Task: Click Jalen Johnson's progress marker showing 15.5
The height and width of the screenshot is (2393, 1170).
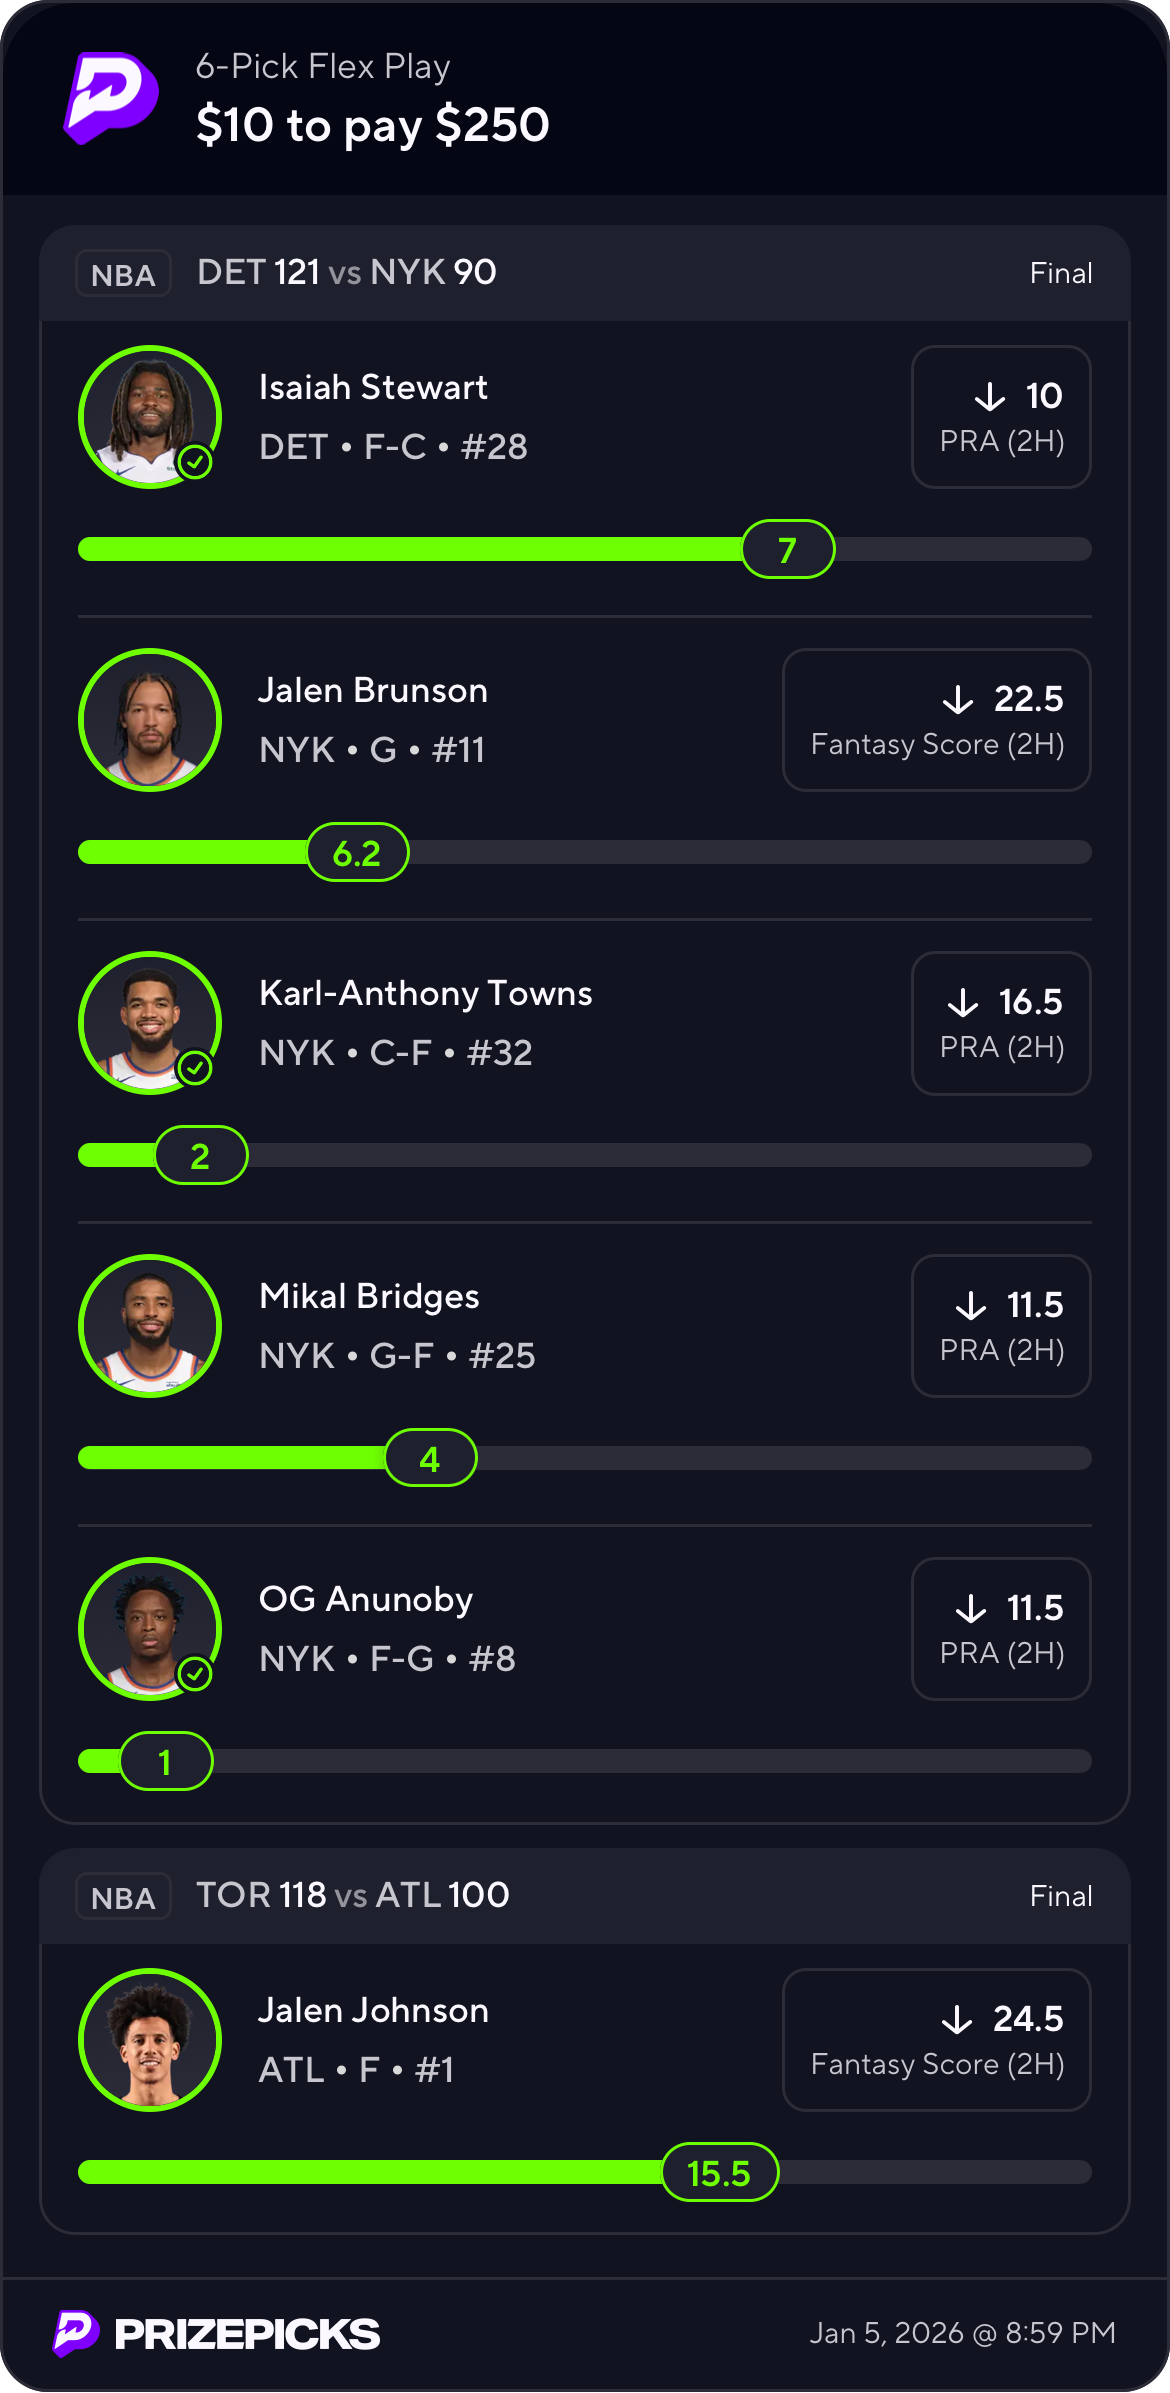Action: pyautogui.click(x=720, y=2172)
